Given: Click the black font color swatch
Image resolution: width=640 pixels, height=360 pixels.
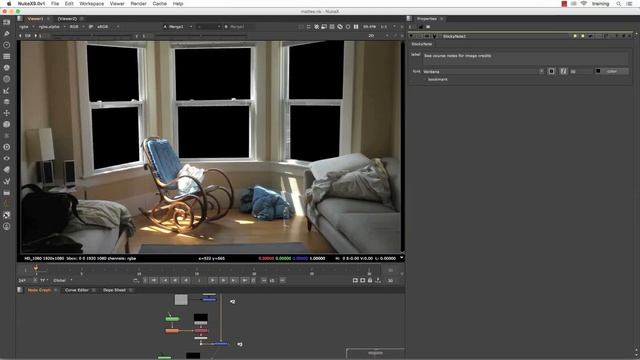Looking at the screenshot, I should tap(598, 71).
